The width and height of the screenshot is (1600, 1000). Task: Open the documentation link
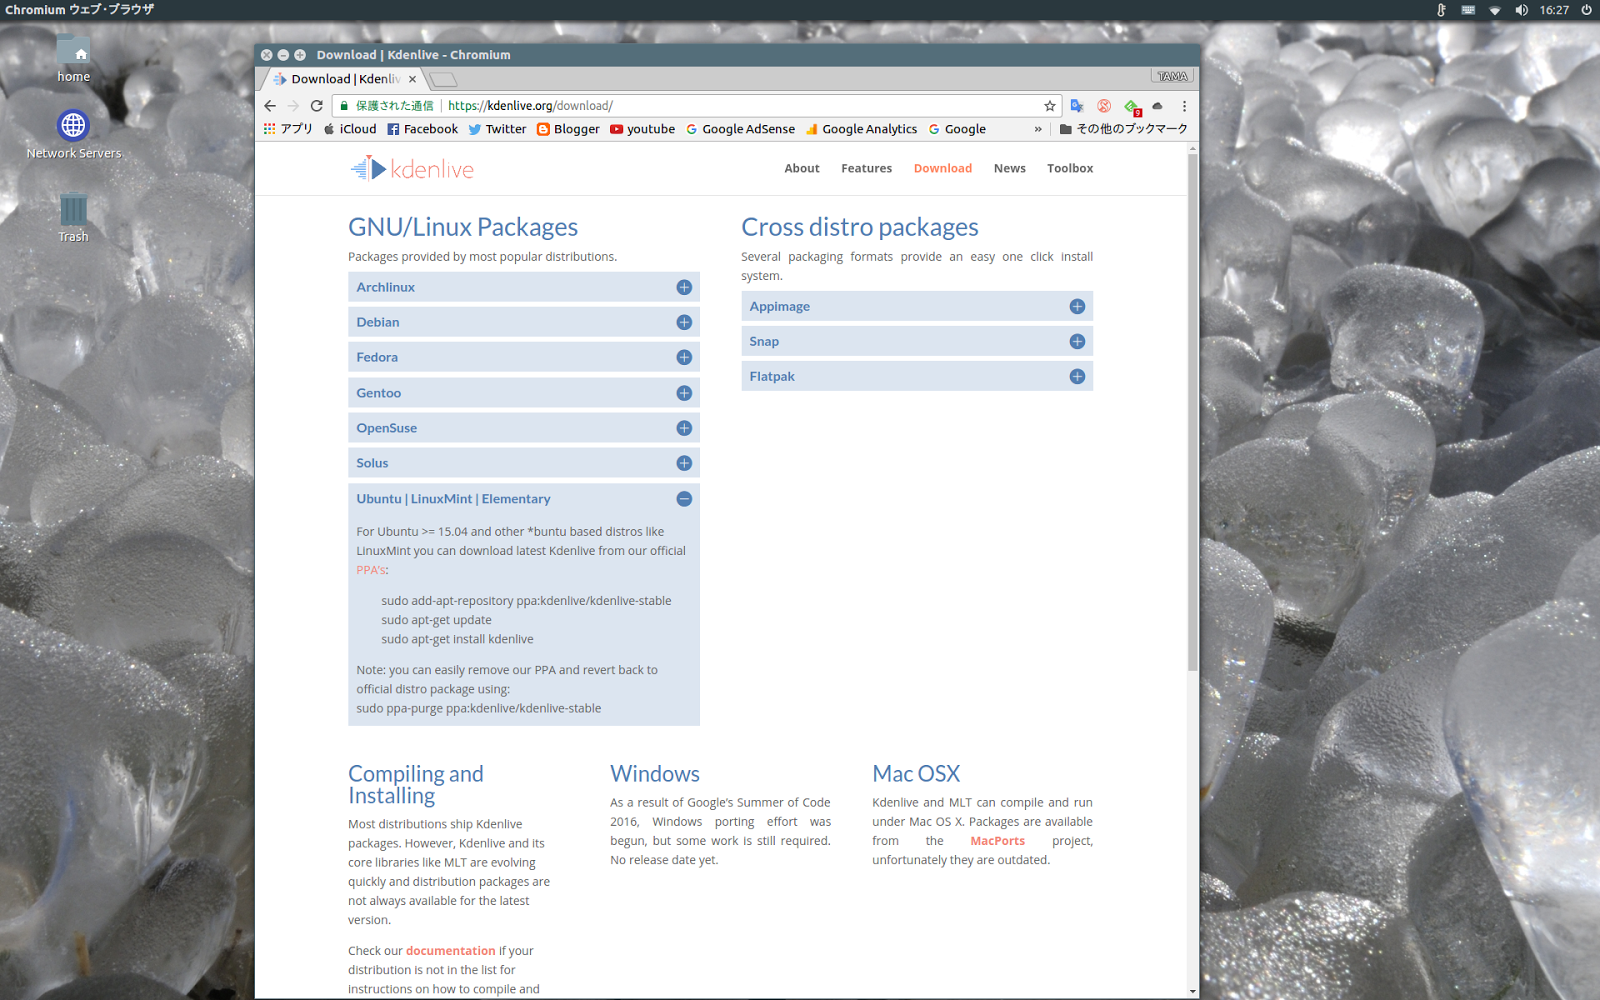tap(450, 951)
